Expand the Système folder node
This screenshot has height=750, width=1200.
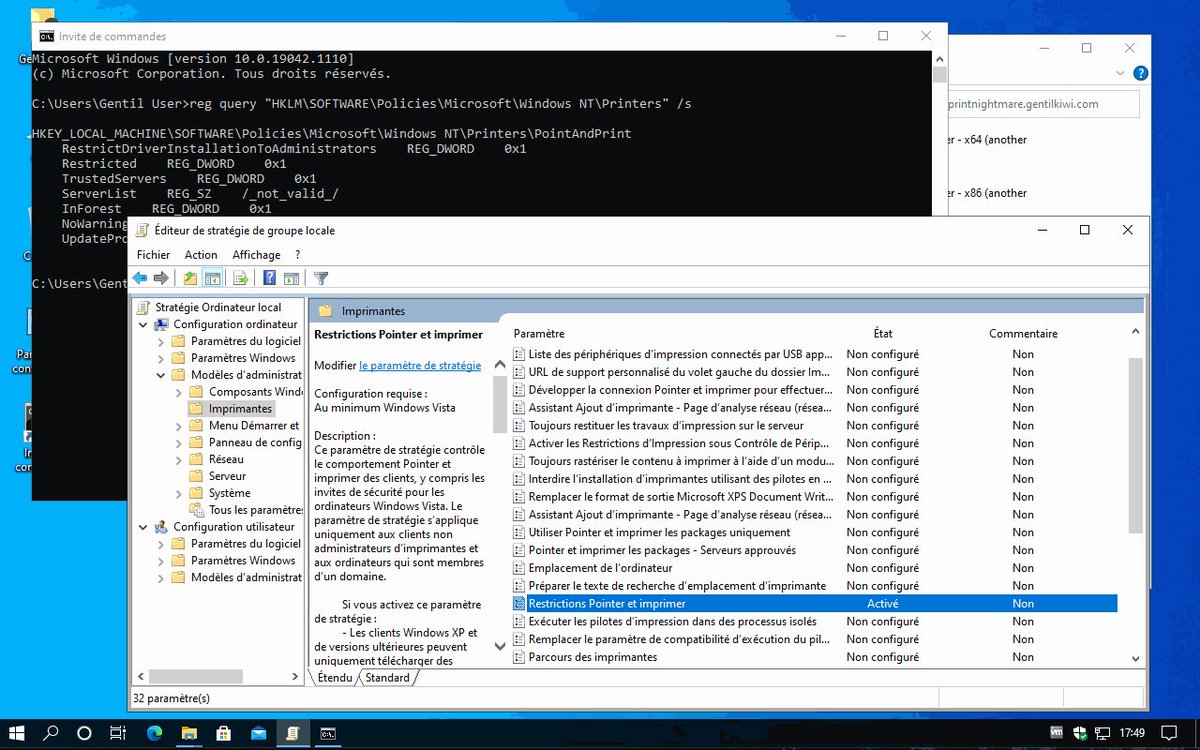[x=180, y=493]
